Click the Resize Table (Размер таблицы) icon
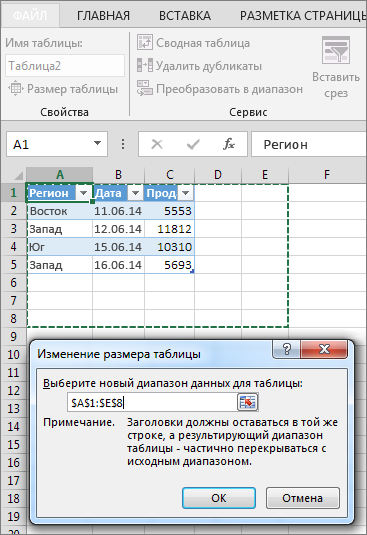The width and height of the screenshot is (367, 535). click(16, 89)
